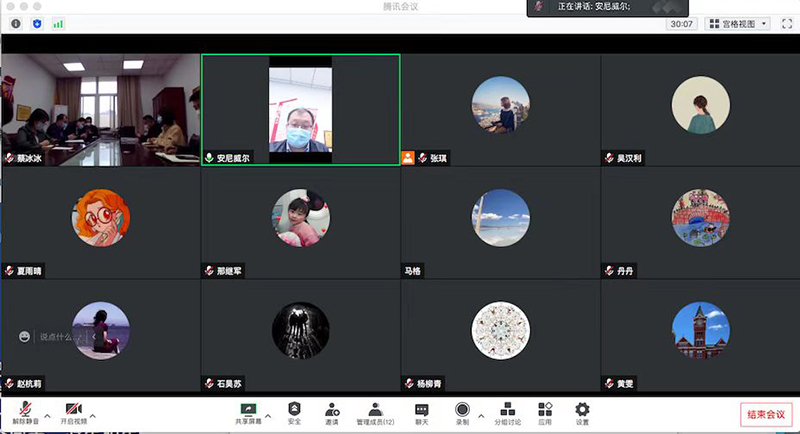
Task: Enter full screen with top-right icon
Action: click(x=785, y=23)
